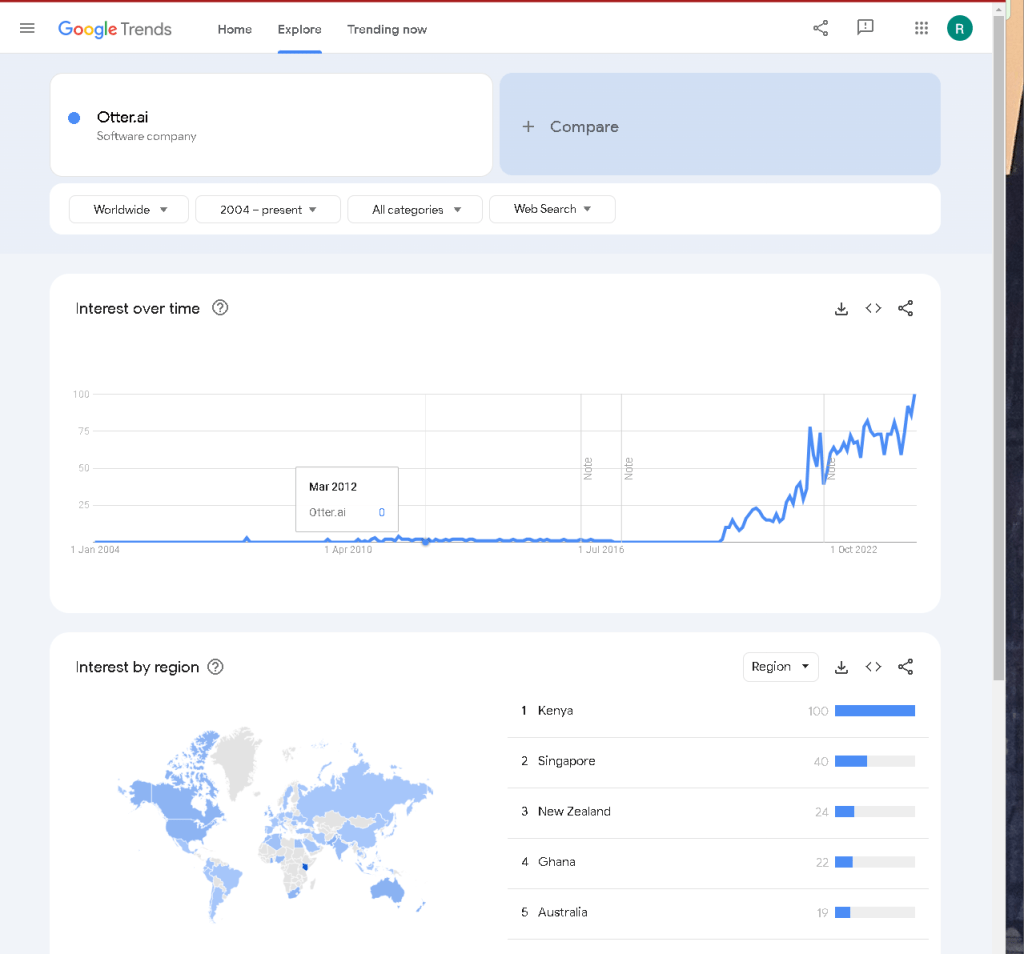Edit the Otter.ai search term
The image size is (1024, 954).
(271, 125)
